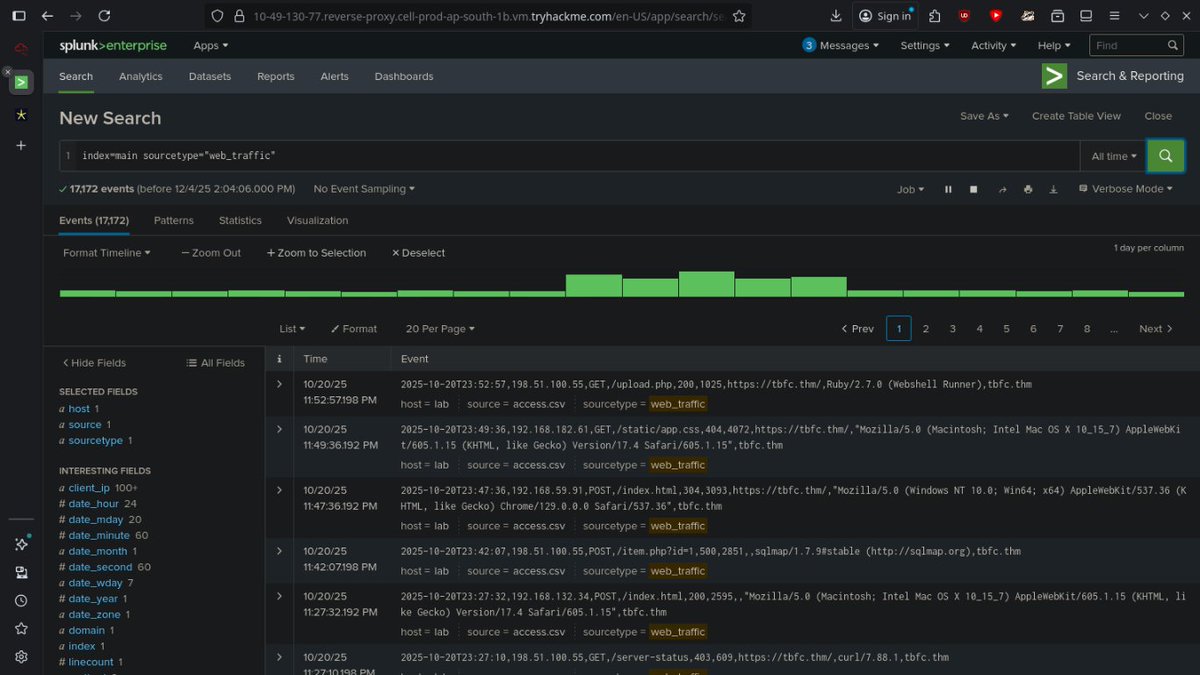Switch to the Statistics tab

pos(240,220)
